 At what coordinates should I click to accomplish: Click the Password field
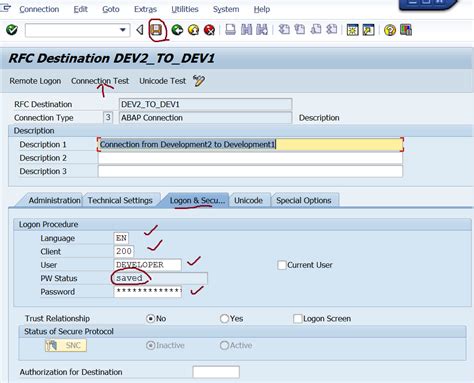coord(147,292)
